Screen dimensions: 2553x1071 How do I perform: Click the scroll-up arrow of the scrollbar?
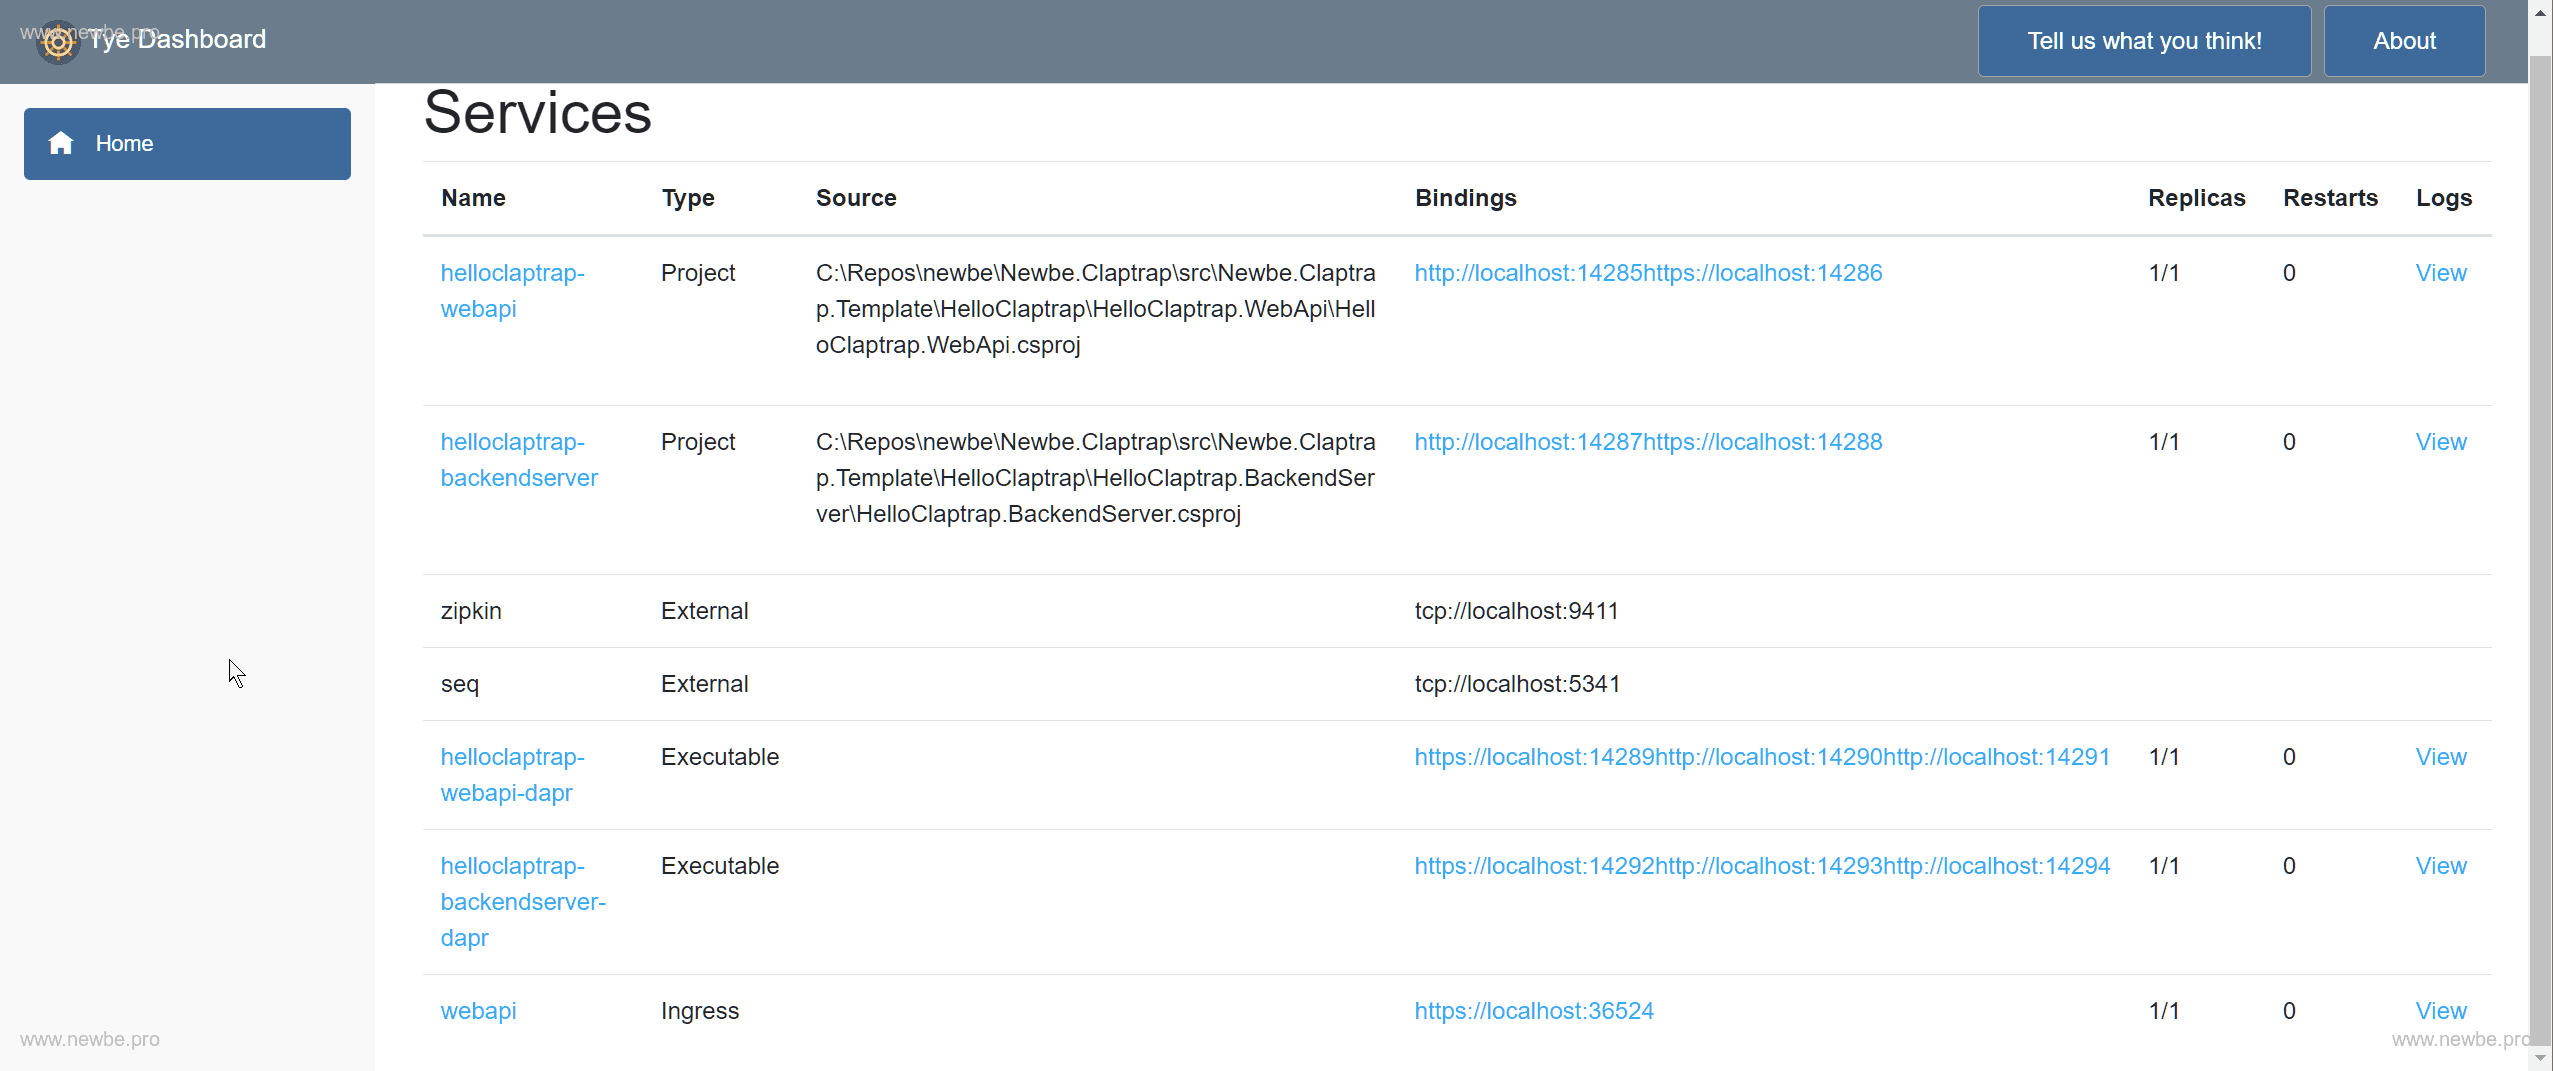click(x=2540, y=13)
